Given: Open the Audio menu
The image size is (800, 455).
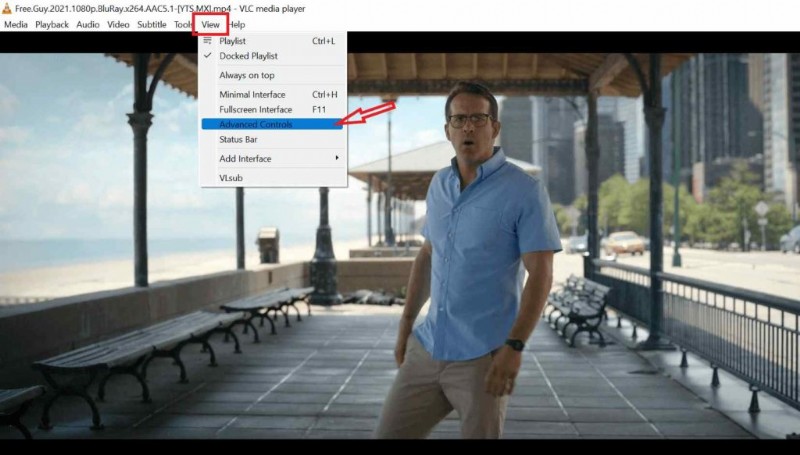Looking at the screenshot, I should pos(88,24).
